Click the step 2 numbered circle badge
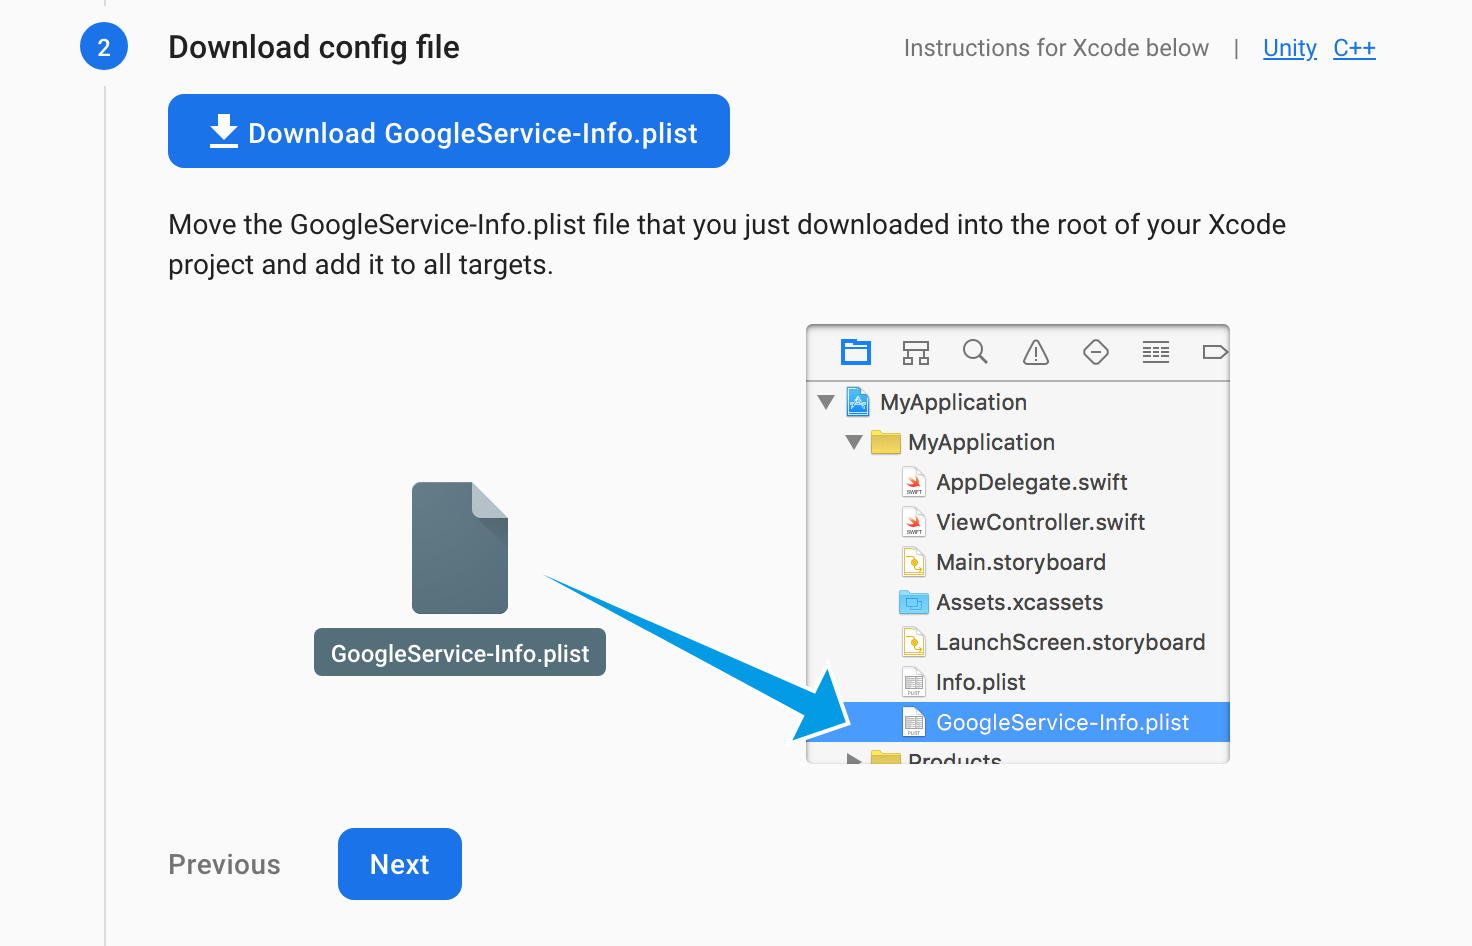The image size is (1472, 946). click(x=104, y=46)
